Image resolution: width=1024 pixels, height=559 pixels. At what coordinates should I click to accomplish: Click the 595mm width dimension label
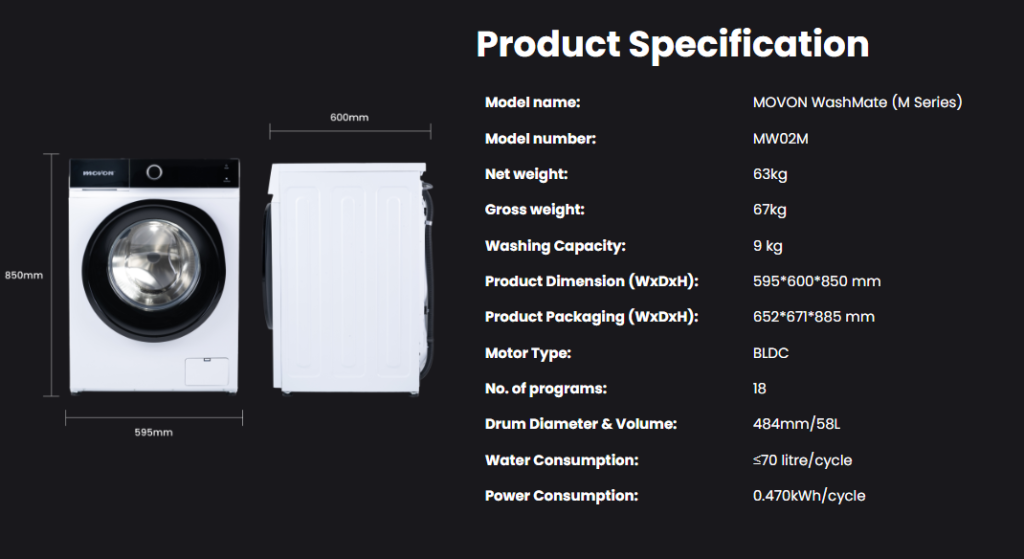tap(154, 432)
